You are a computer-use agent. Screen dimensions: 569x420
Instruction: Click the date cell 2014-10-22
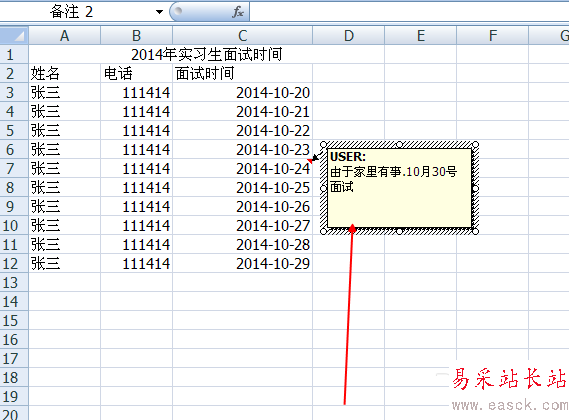(x=242, y=130)
